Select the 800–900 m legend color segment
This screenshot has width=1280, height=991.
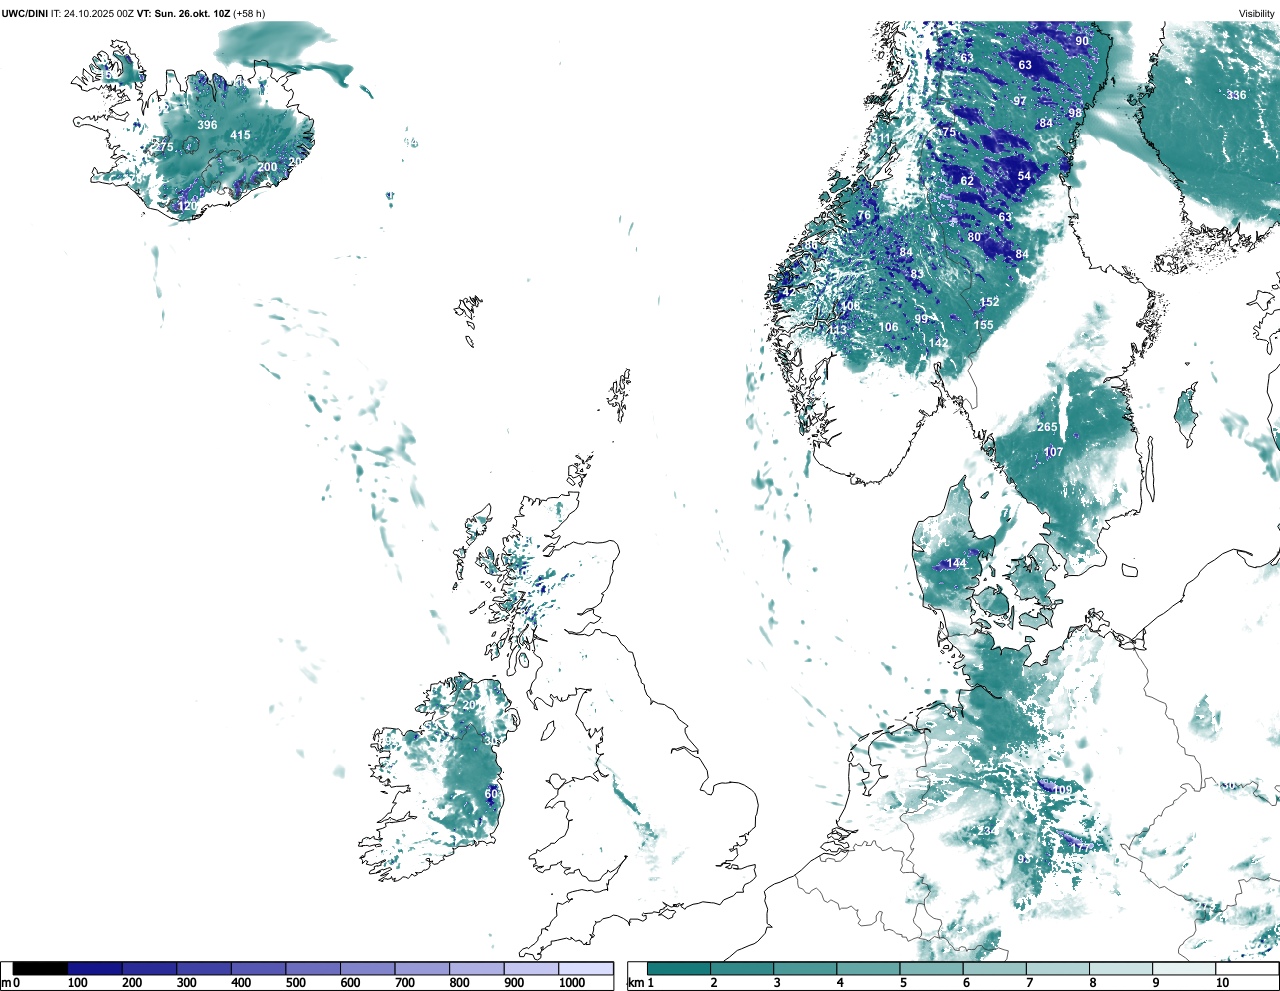point(476,969)
